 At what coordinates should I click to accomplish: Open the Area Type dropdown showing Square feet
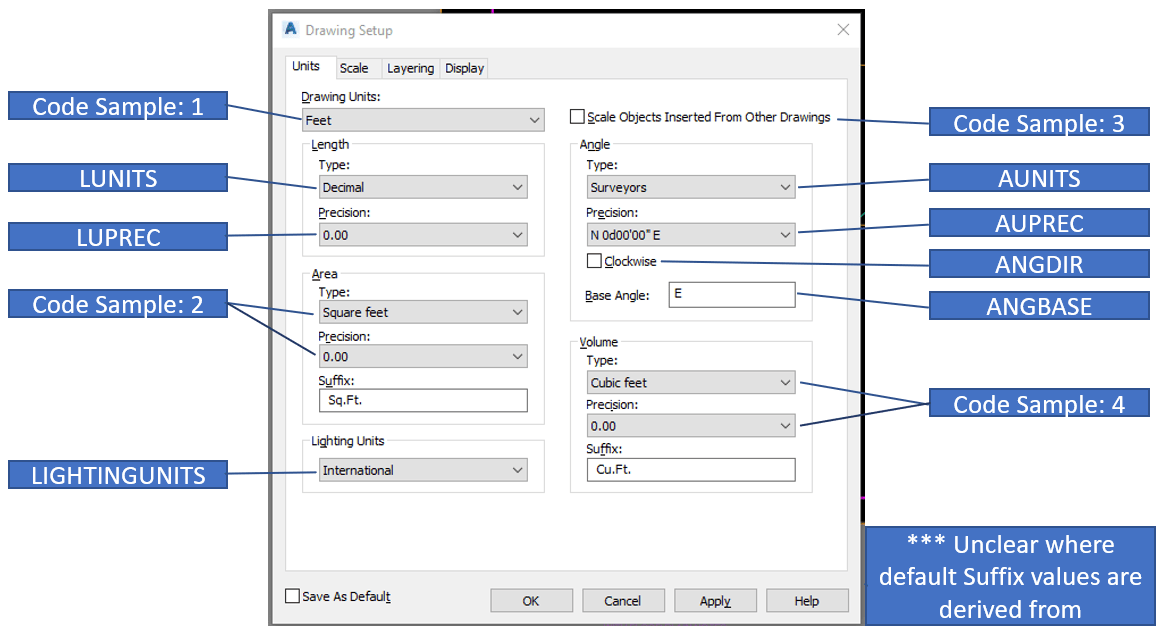pyautogui.click(x=422, y=312)
